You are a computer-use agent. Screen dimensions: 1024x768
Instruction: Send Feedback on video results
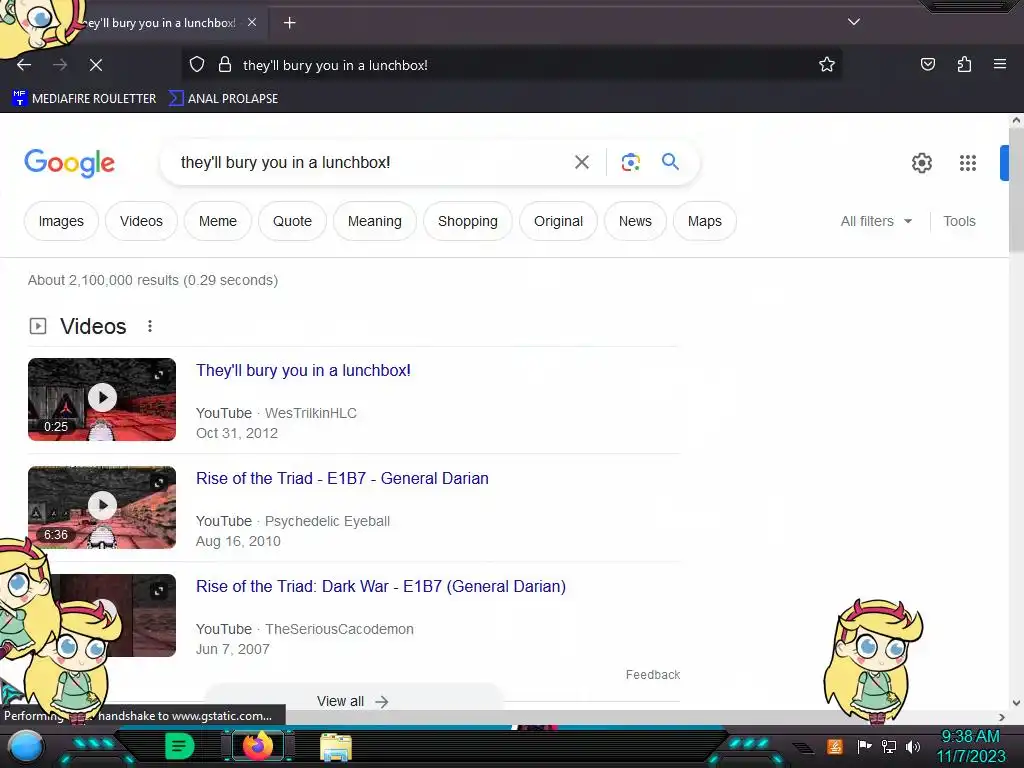(652, 675)
